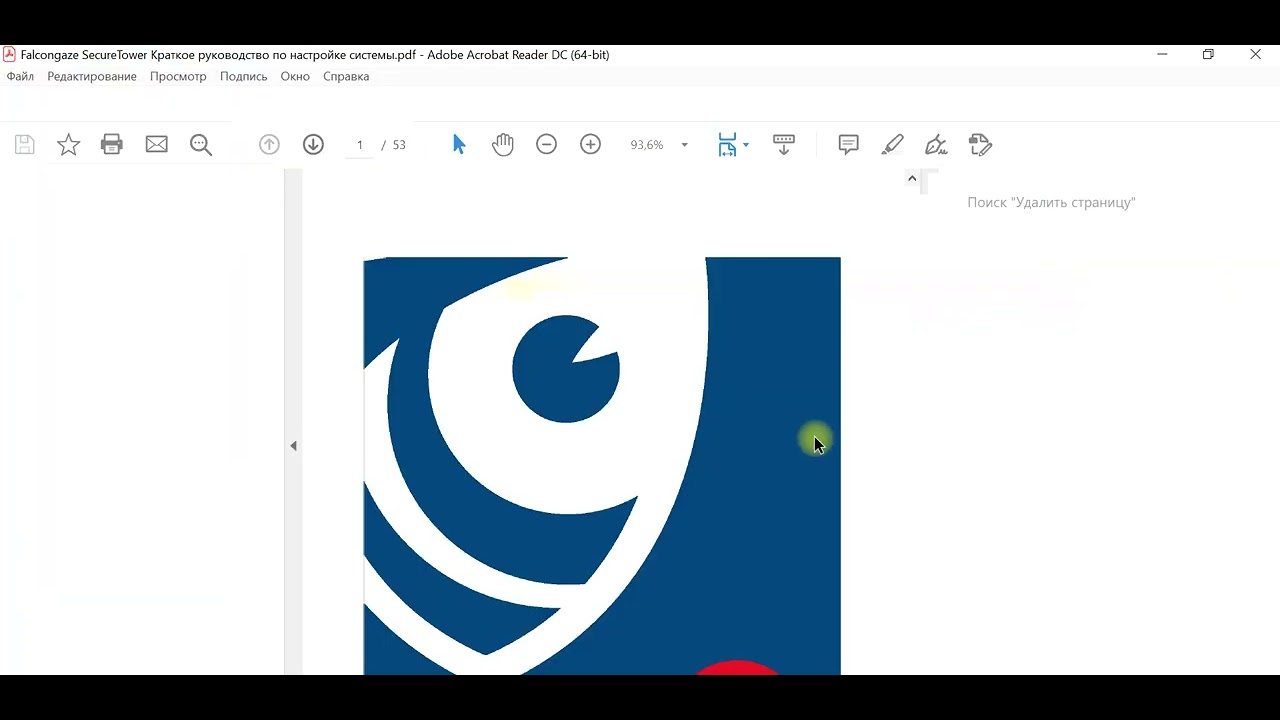Click the 93,6% zoom value field
This screenshot has height=720, width=1280.
coord(647,145)
